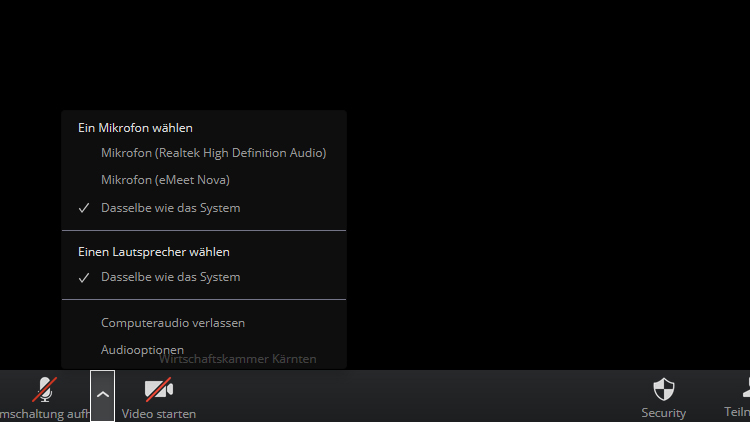The image size is (750, 422).
Task: Choose Mikrofon (eMeet Nova) as microphone
Action: [165, 180]
